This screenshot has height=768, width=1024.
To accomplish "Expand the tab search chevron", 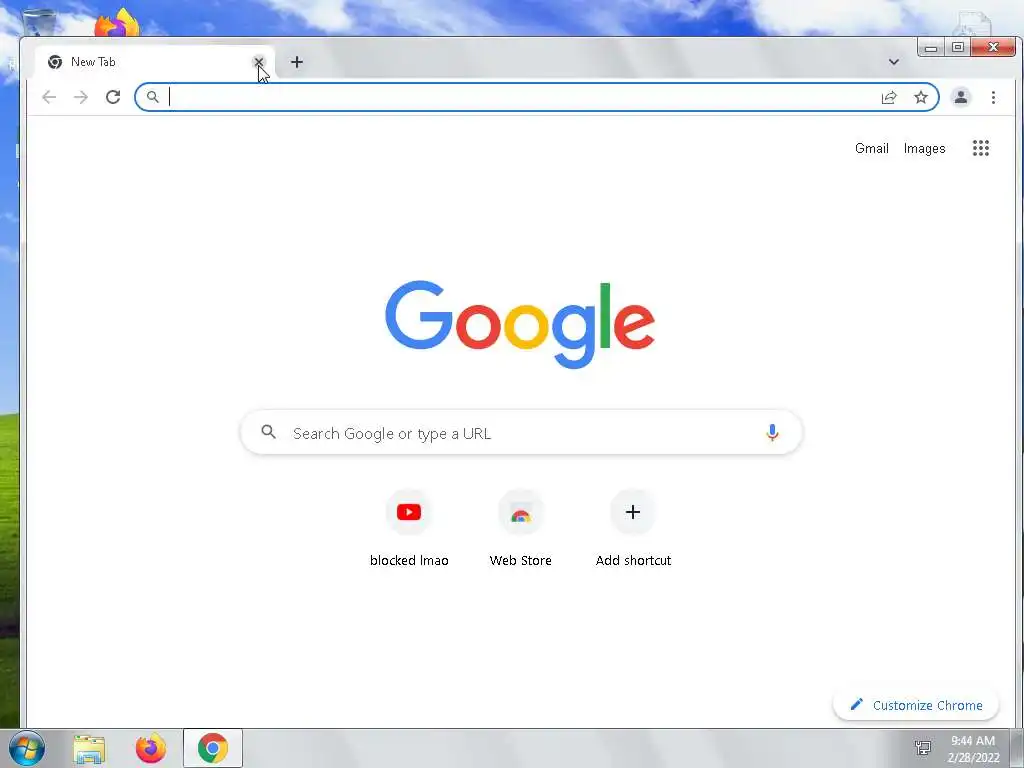I will (x=893, y=62).
